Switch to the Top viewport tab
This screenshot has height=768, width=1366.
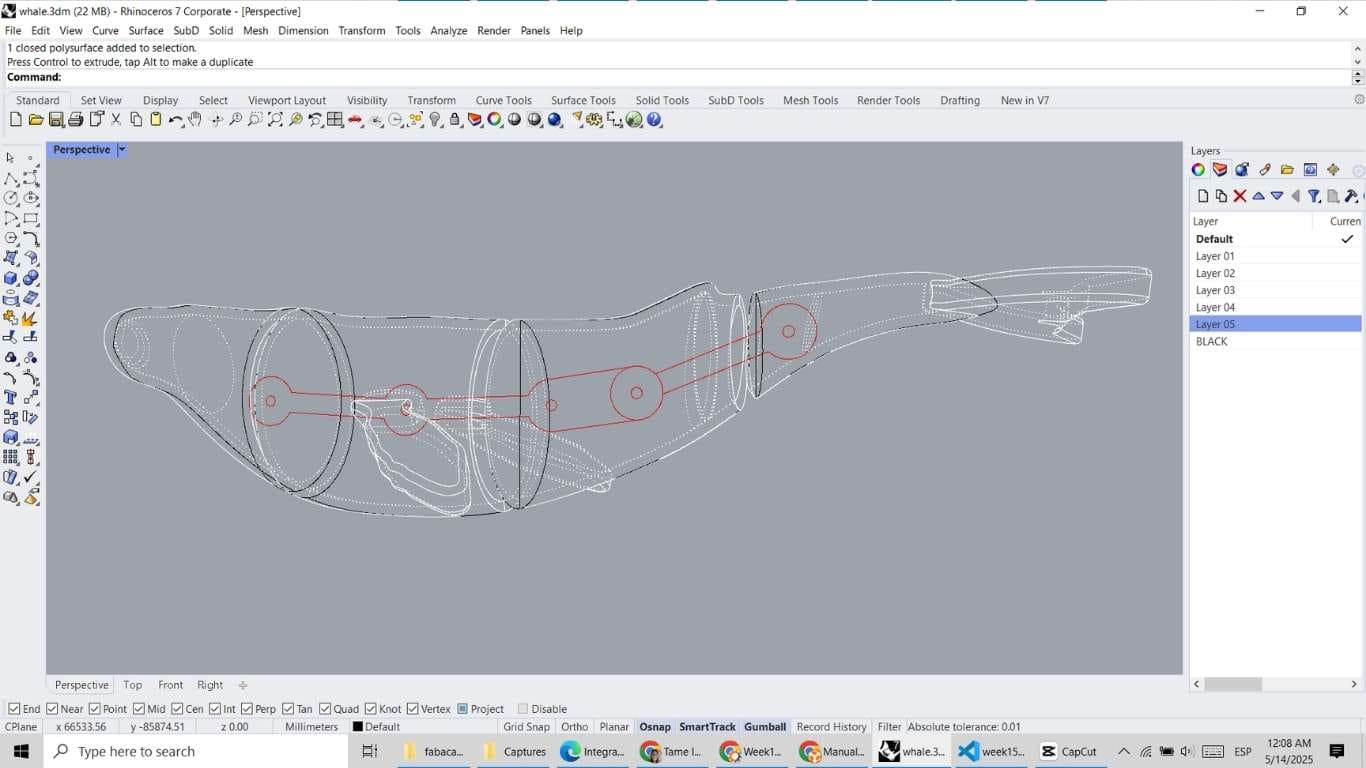(x=133, y=685)
